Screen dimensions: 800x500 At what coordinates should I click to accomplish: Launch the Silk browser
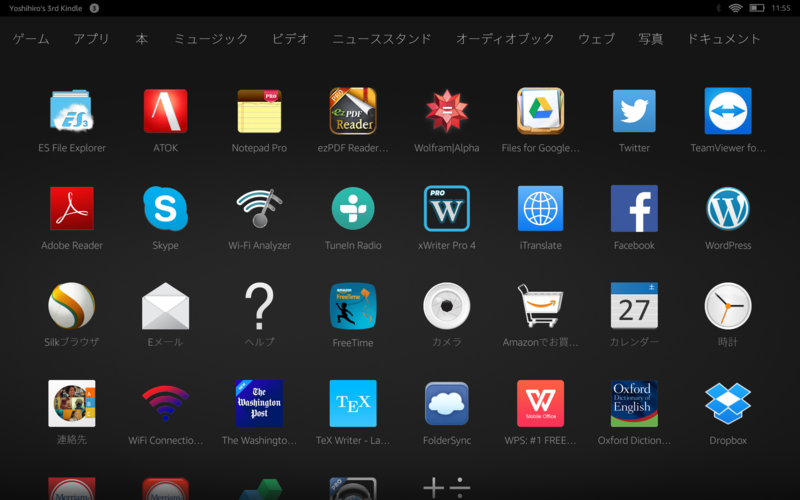tap(71, 306)
